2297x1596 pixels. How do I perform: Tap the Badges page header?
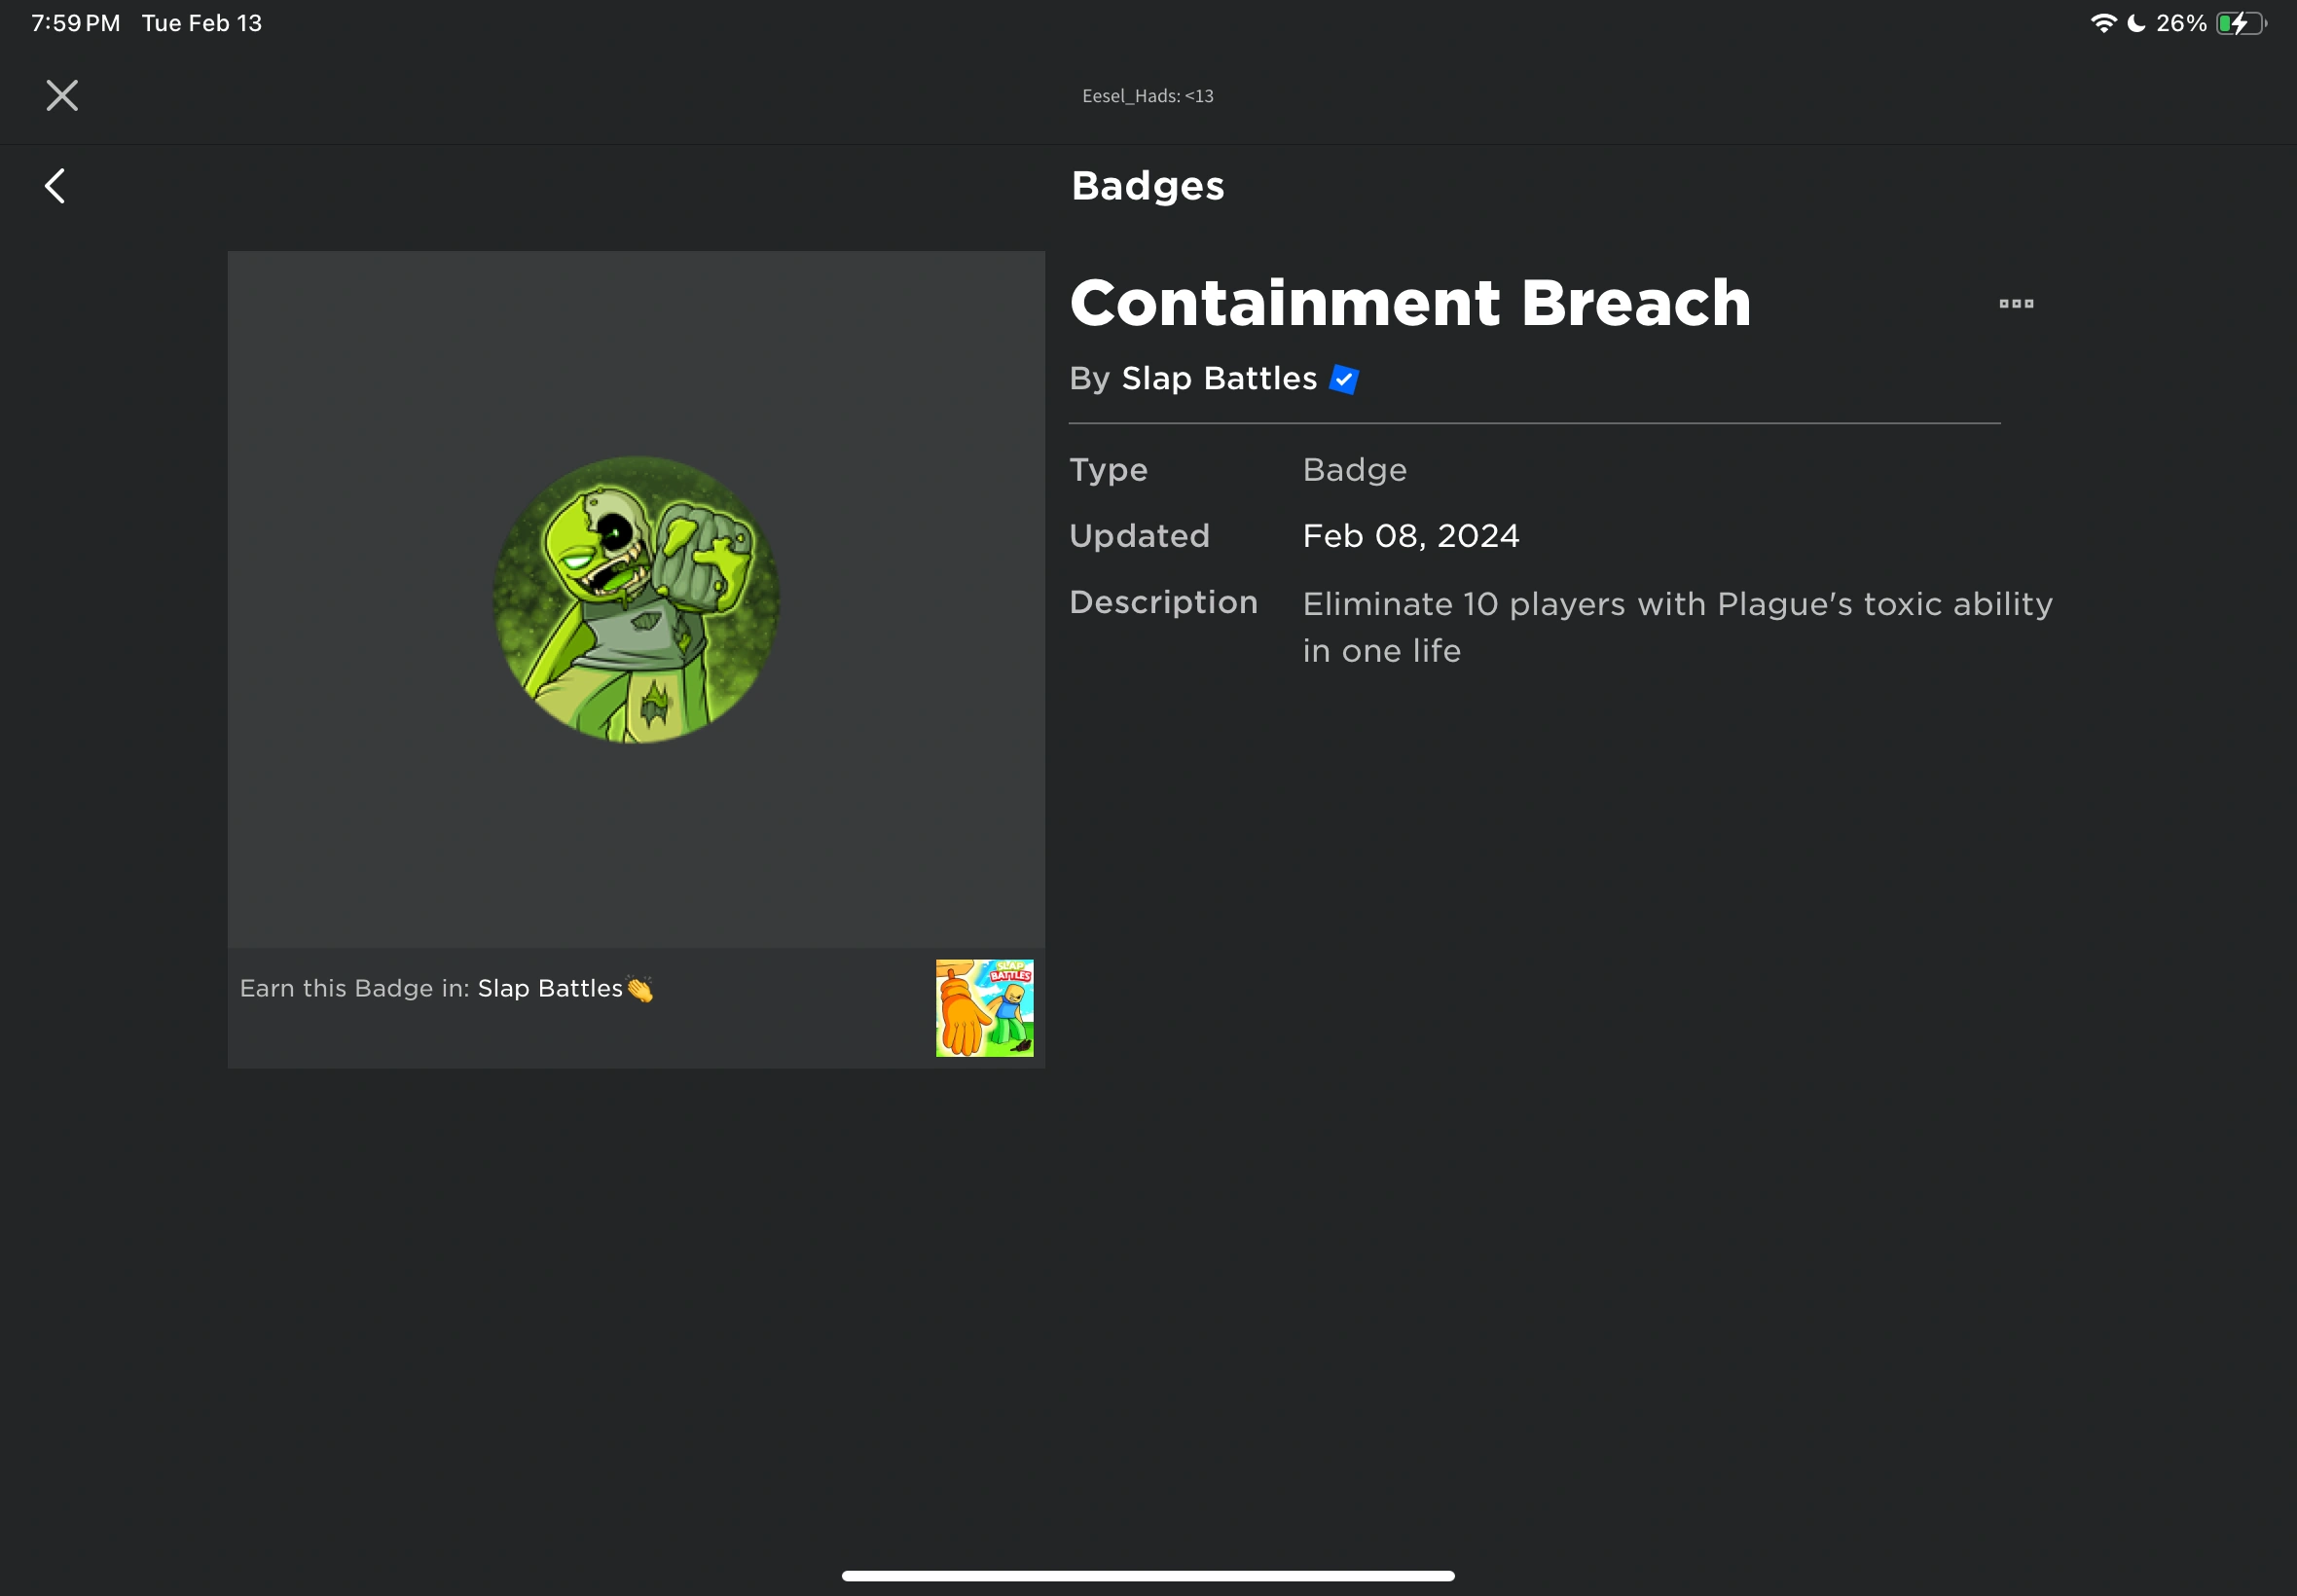click(x=1148, y=186)
